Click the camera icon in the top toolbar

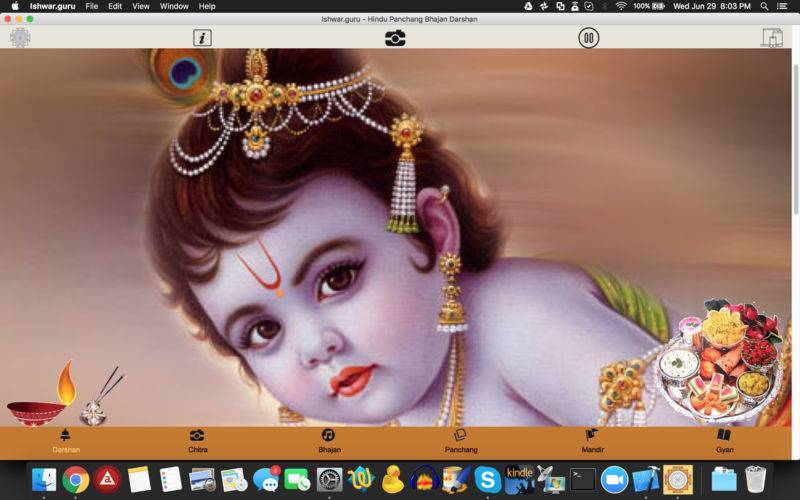pyautogui.click(x=395, y=38)
